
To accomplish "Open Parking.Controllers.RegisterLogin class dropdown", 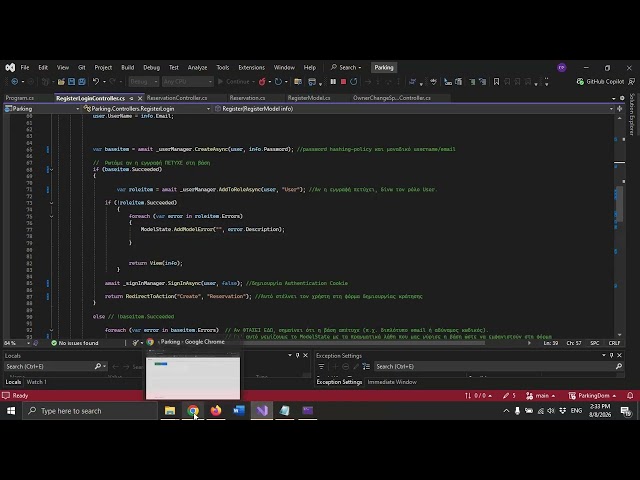I will (147, 109).
